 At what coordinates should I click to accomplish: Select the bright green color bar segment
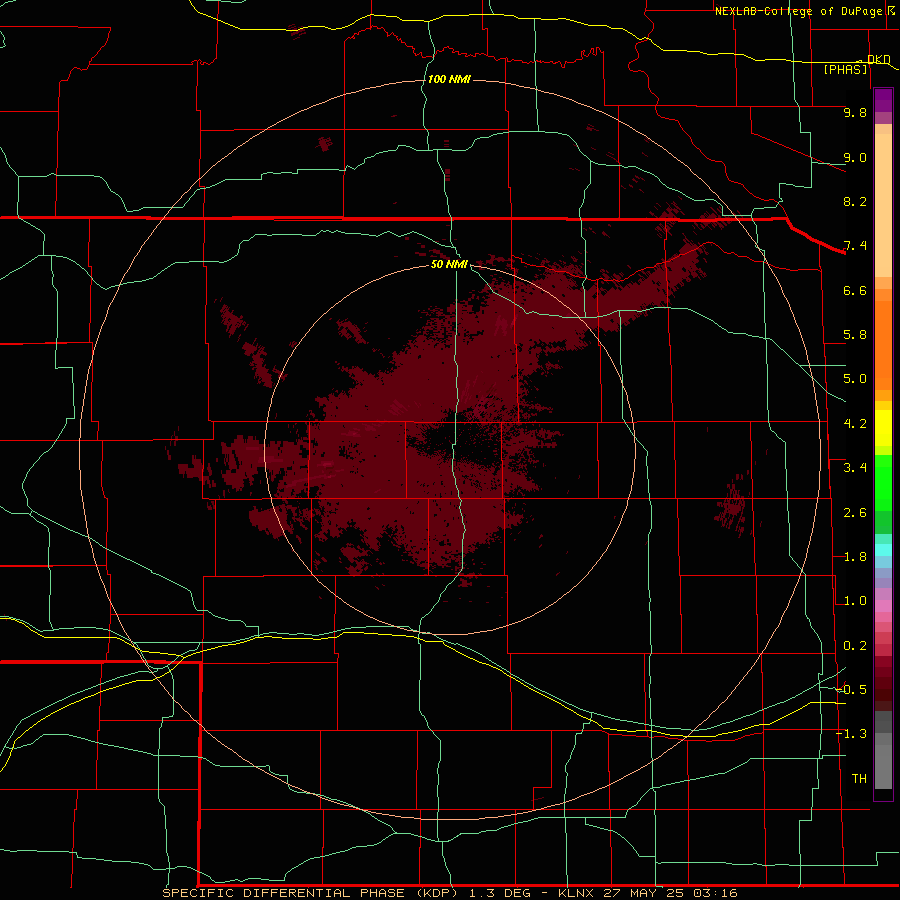point(883,482)
